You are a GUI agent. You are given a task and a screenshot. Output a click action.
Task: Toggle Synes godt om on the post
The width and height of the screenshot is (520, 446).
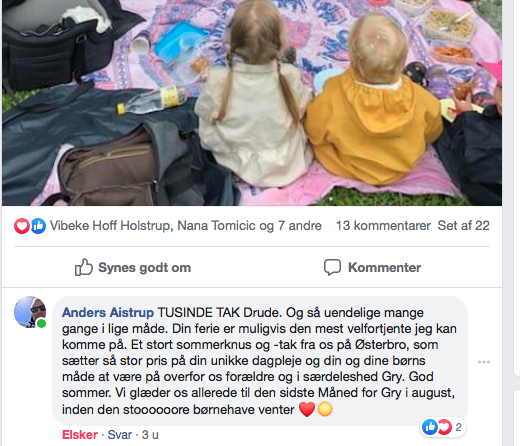(133, 267)
